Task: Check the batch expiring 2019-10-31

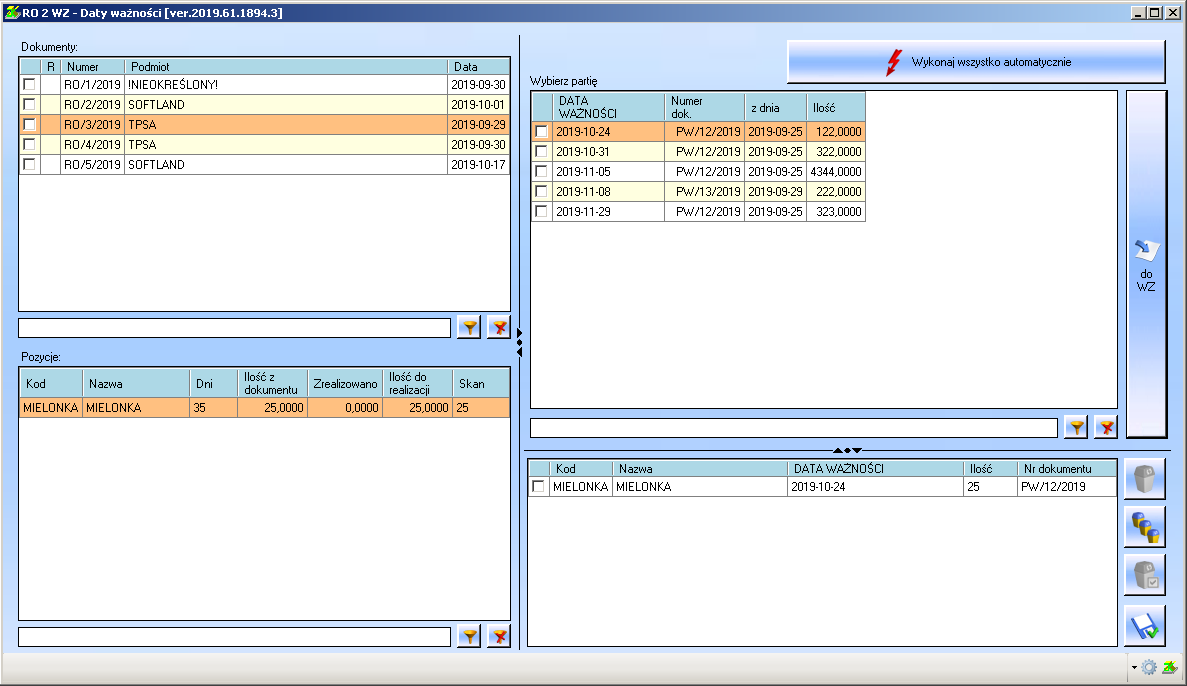Action: coord(541,151)
